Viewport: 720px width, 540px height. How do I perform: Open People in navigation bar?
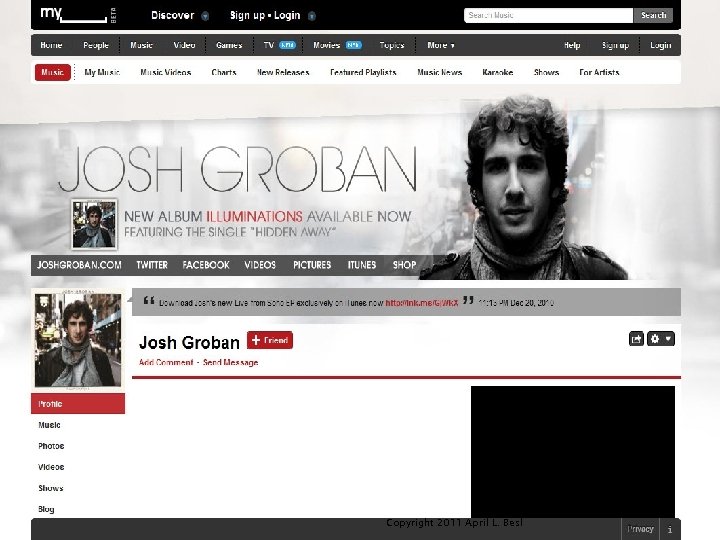[x=96, y=45]
